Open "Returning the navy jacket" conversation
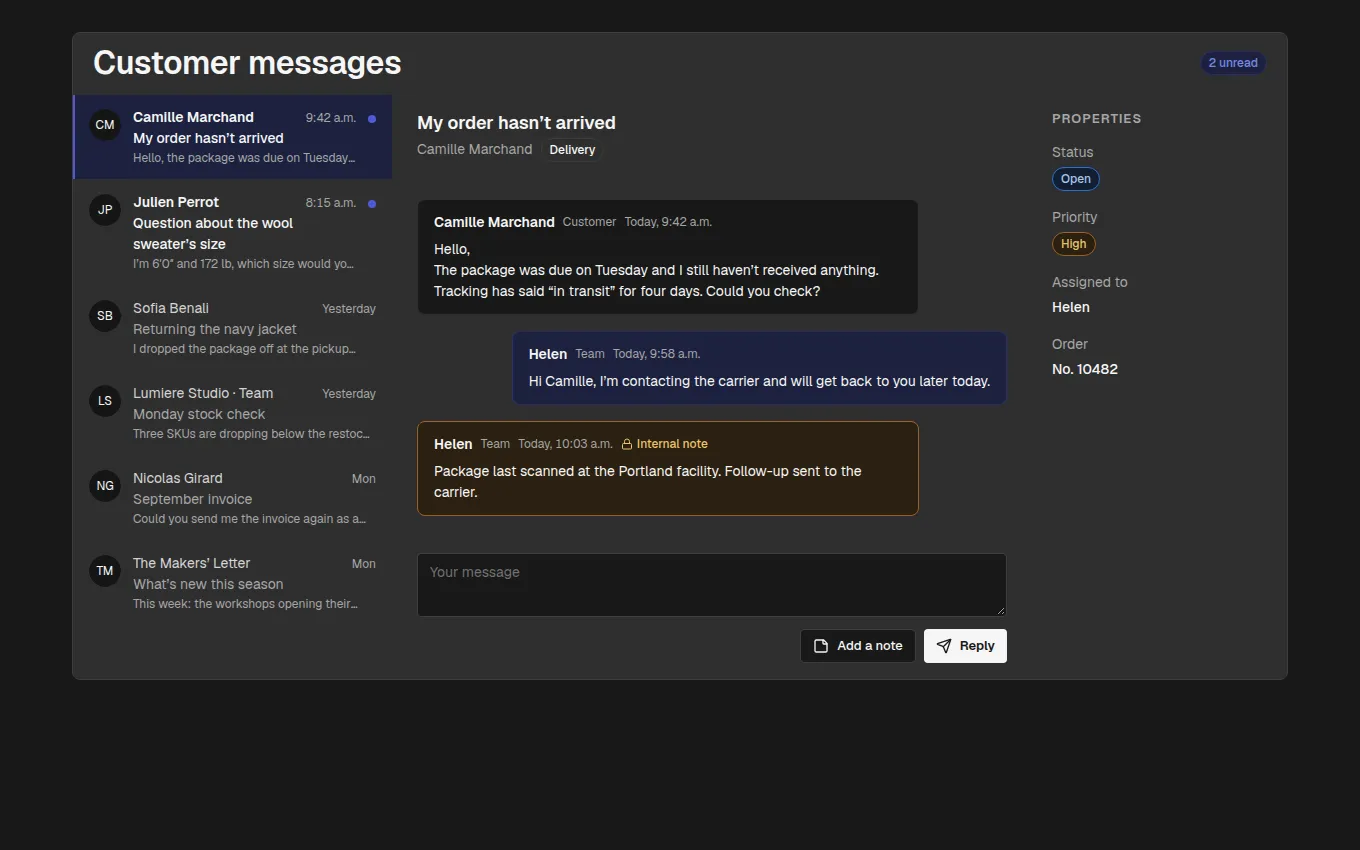1360x850 pixels. coord(233,328)
